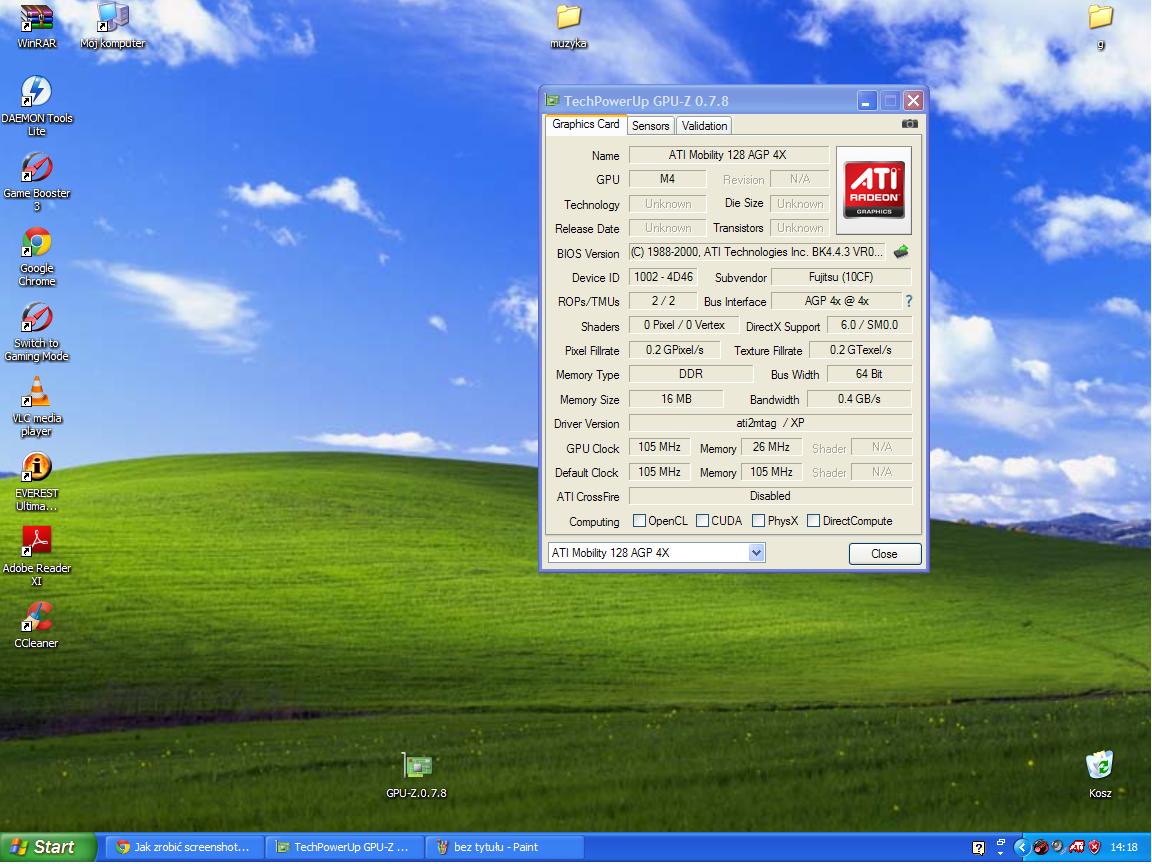
Task: Switch to the Sensors tab
Action: pos(650,126)
